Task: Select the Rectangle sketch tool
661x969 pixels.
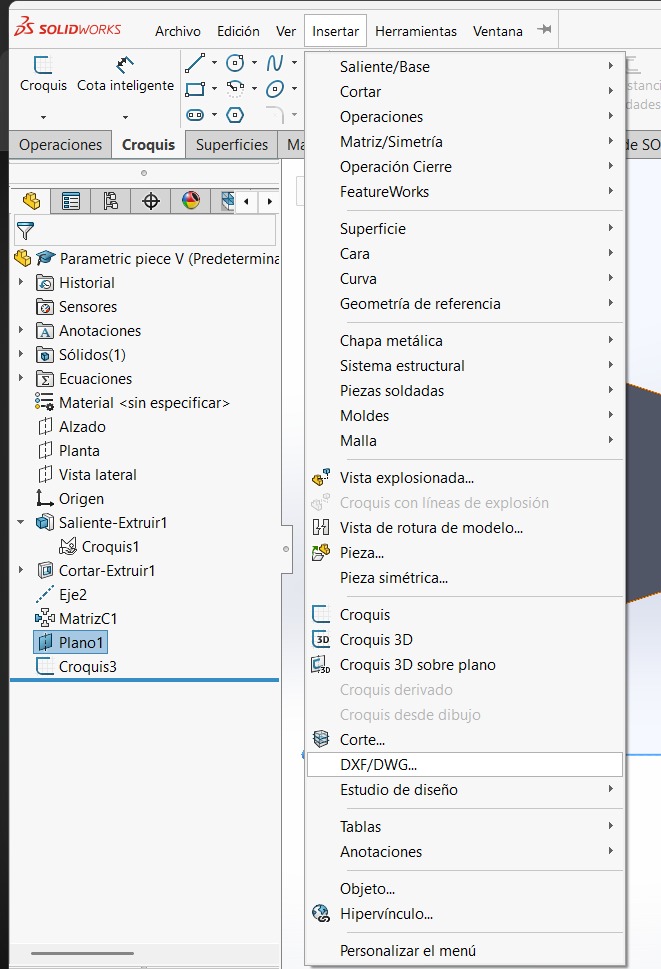Action: (x=195, y=89)
